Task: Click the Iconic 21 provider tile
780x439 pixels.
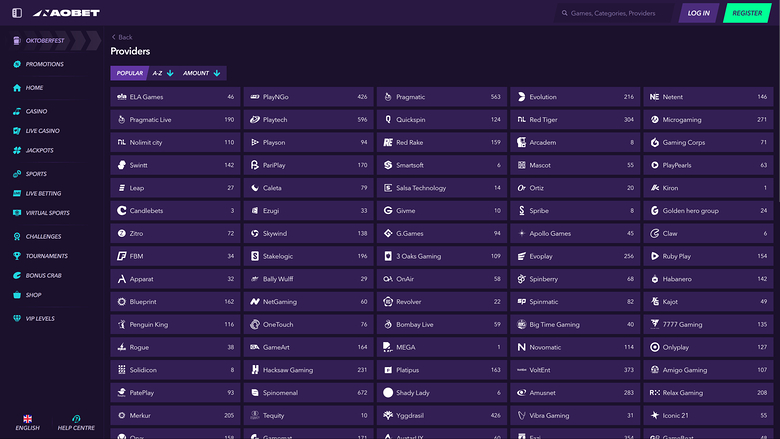Action: (x=708, y=416)
